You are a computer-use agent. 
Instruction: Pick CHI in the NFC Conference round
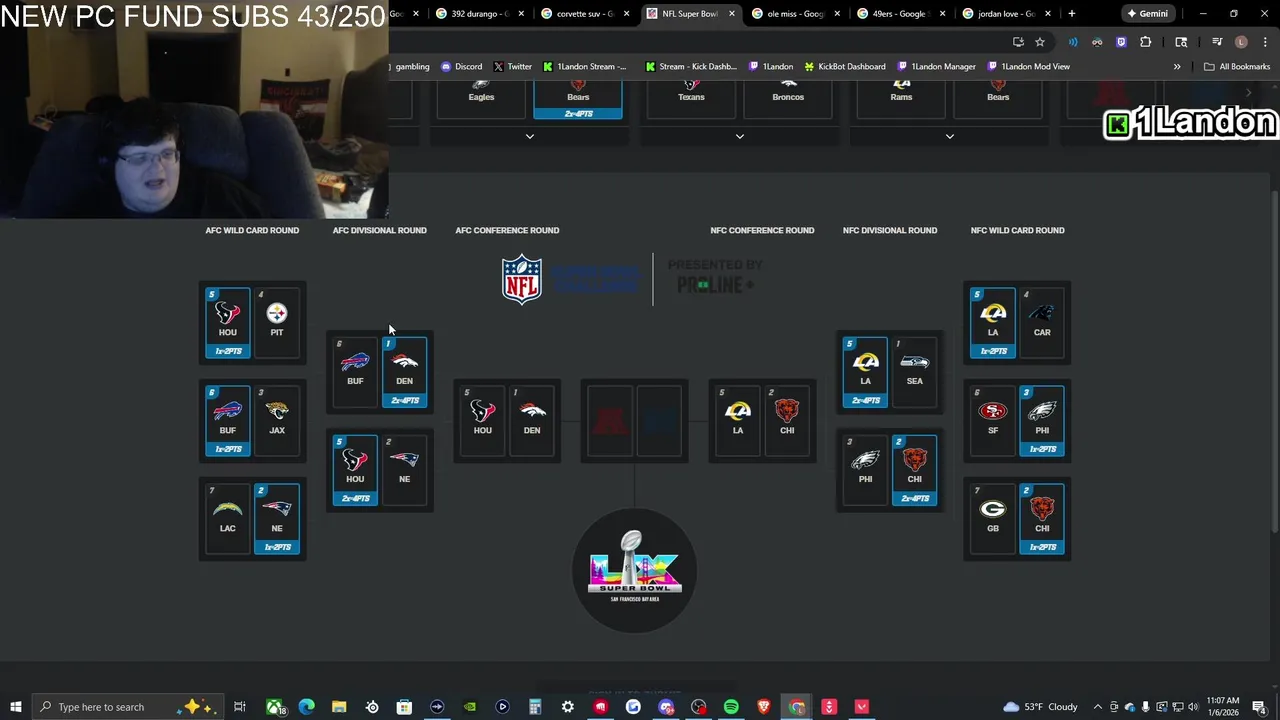pos(787,420)
